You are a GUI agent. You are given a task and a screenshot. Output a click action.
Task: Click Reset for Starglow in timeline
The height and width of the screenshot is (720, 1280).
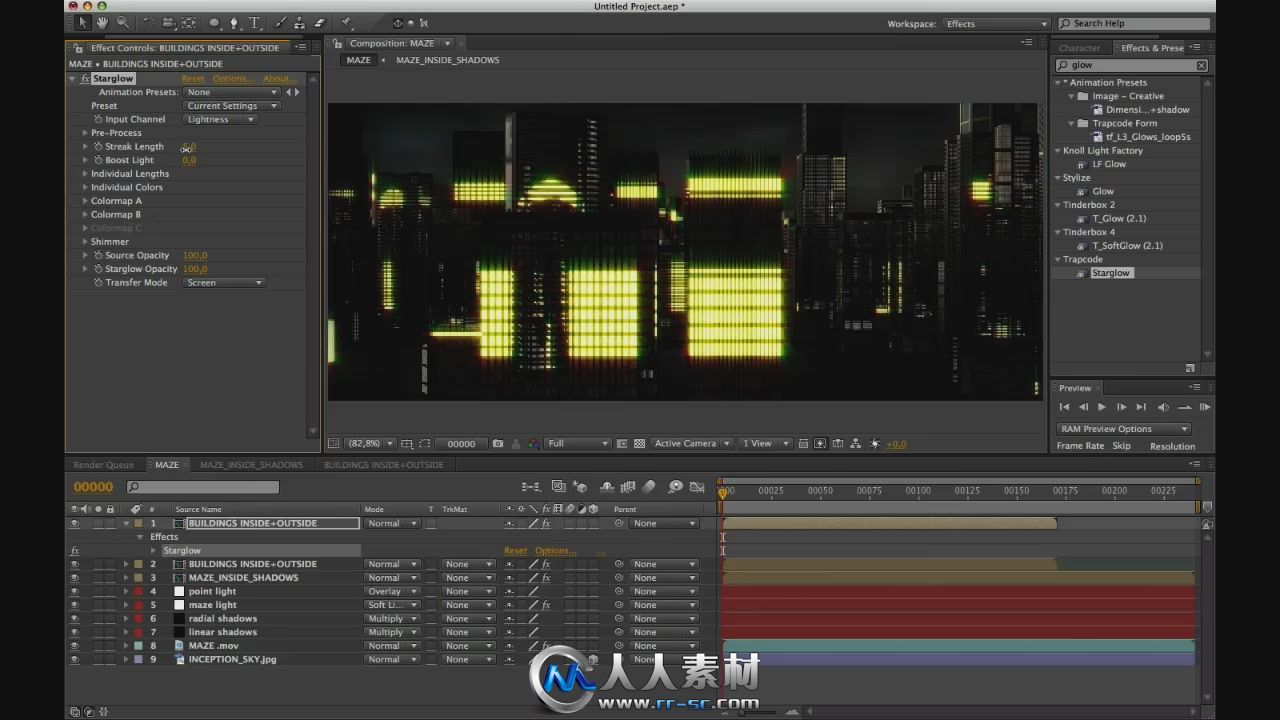coord(515,550)
